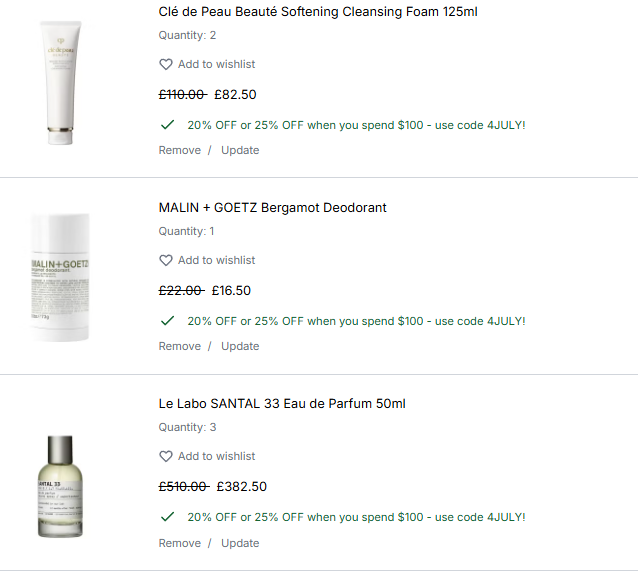Open MALIN + GOETZ deodorant product image
Image resolution: width=638 pixels, height=576 pixels.
(60, 277)
